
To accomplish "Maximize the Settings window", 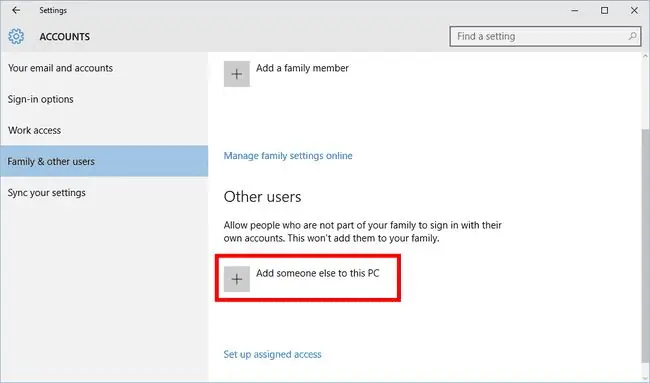I will (604, 10).
